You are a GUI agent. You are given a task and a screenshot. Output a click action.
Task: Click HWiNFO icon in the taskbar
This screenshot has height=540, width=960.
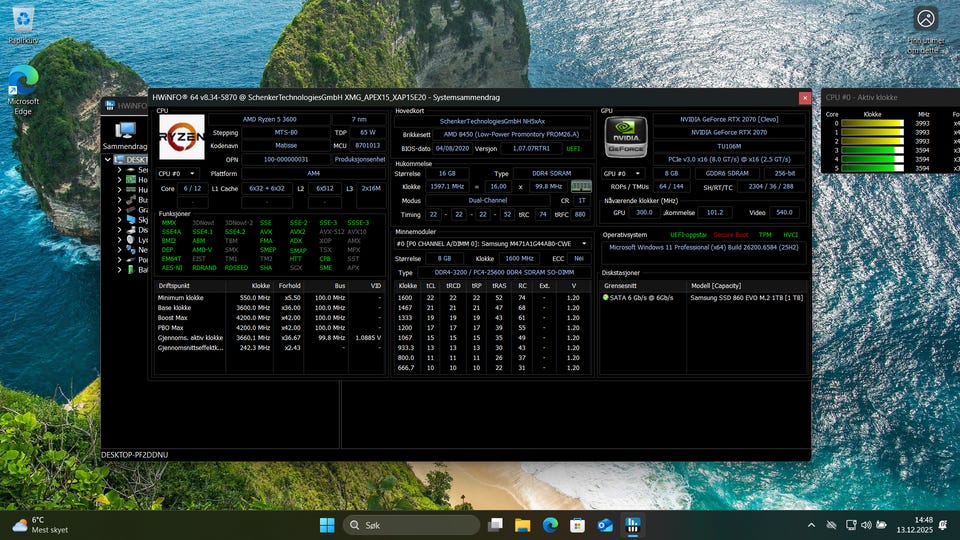click(632, 525)
